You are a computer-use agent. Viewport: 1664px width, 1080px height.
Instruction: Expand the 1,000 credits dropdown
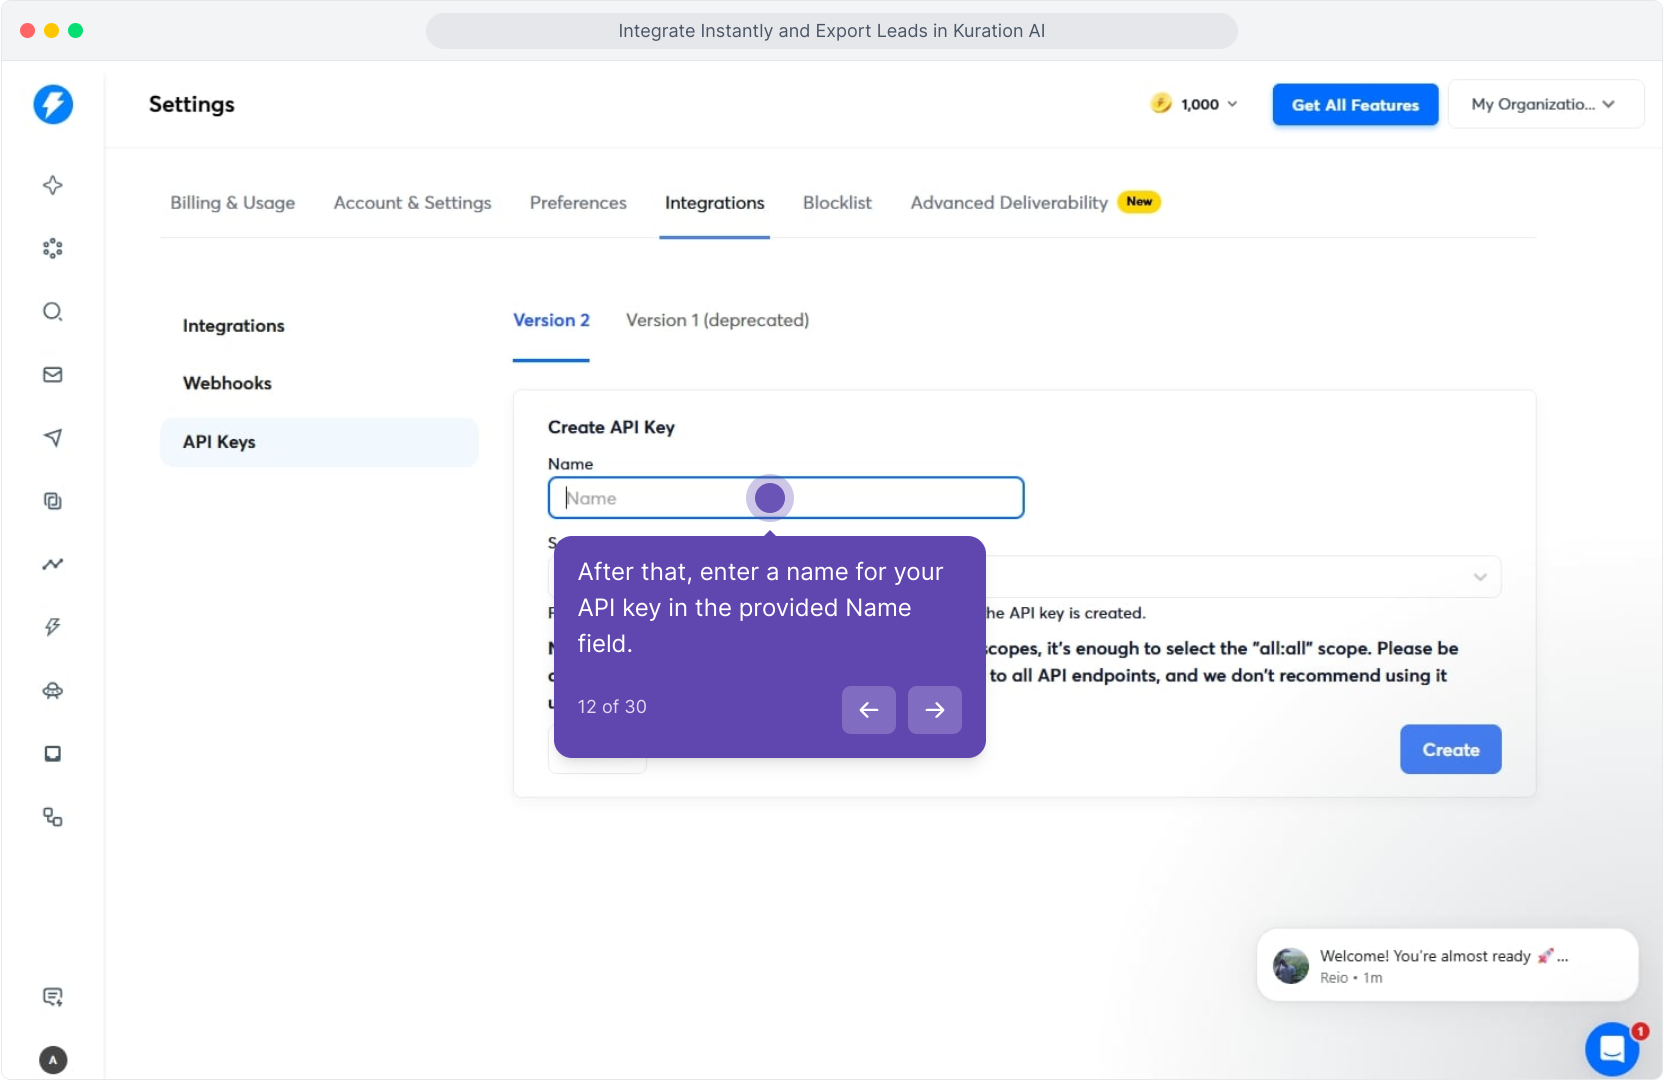point(1196,104)
